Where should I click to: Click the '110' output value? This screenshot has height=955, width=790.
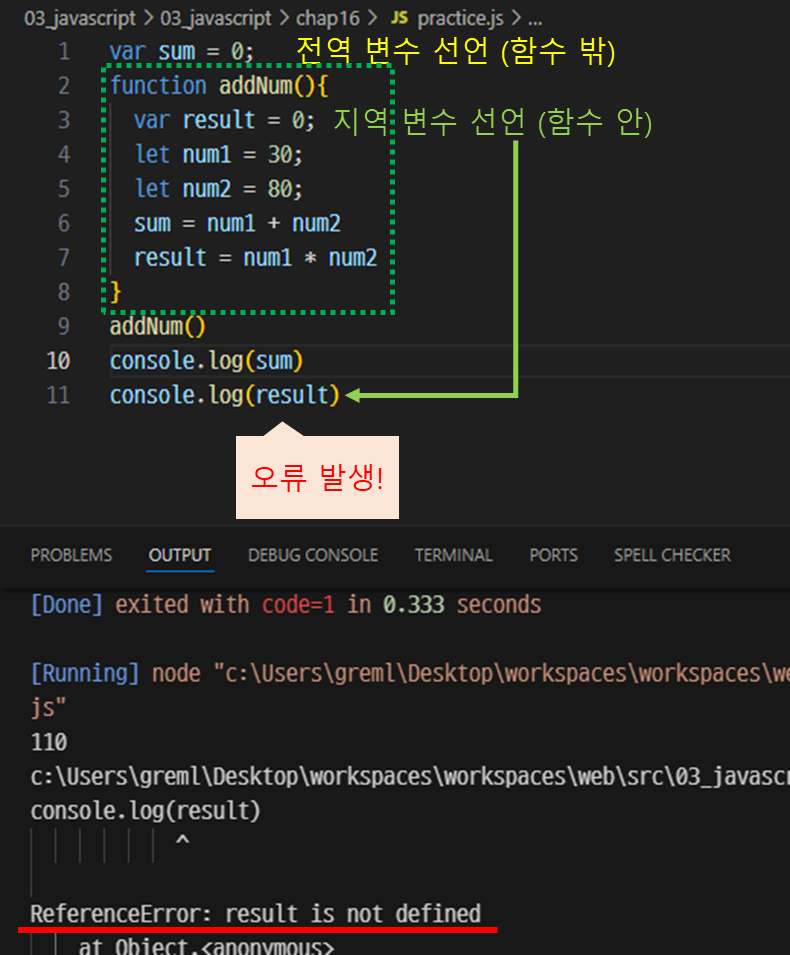pyautogui.click(x=49, y=742)
